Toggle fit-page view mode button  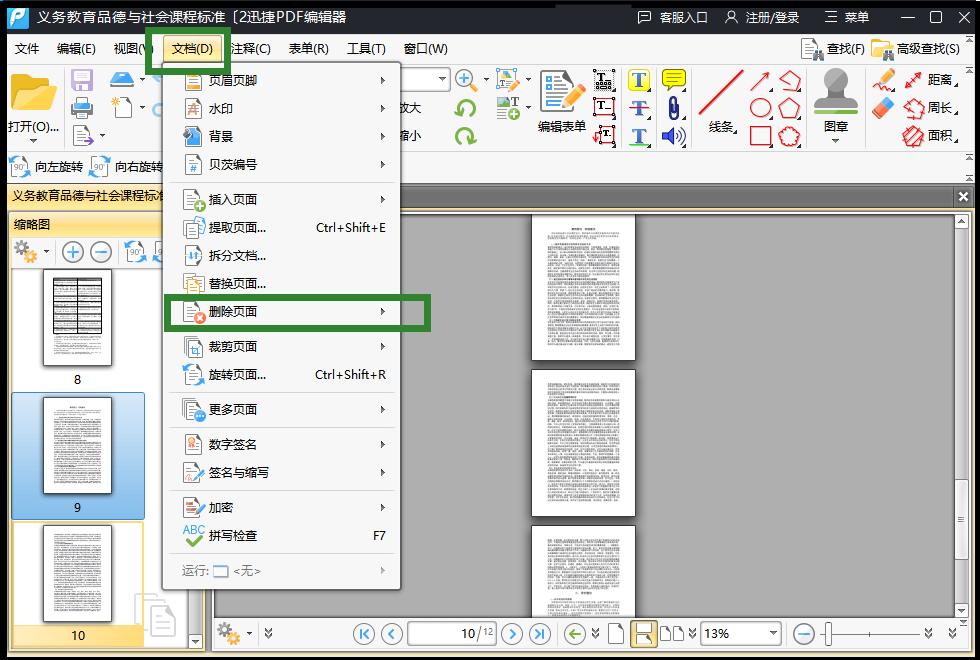click(643, 633)
